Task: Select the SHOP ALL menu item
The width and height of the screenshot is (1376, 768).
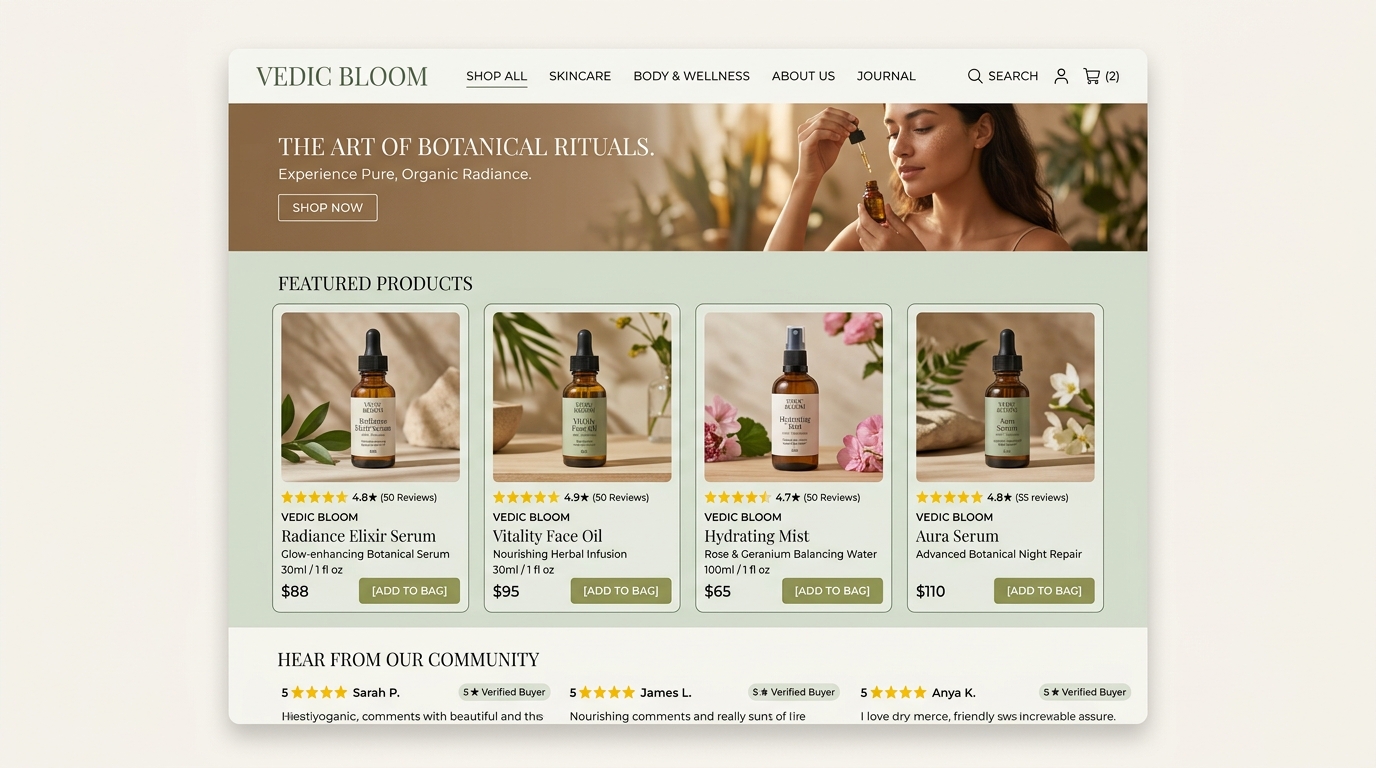Action: 496,76
